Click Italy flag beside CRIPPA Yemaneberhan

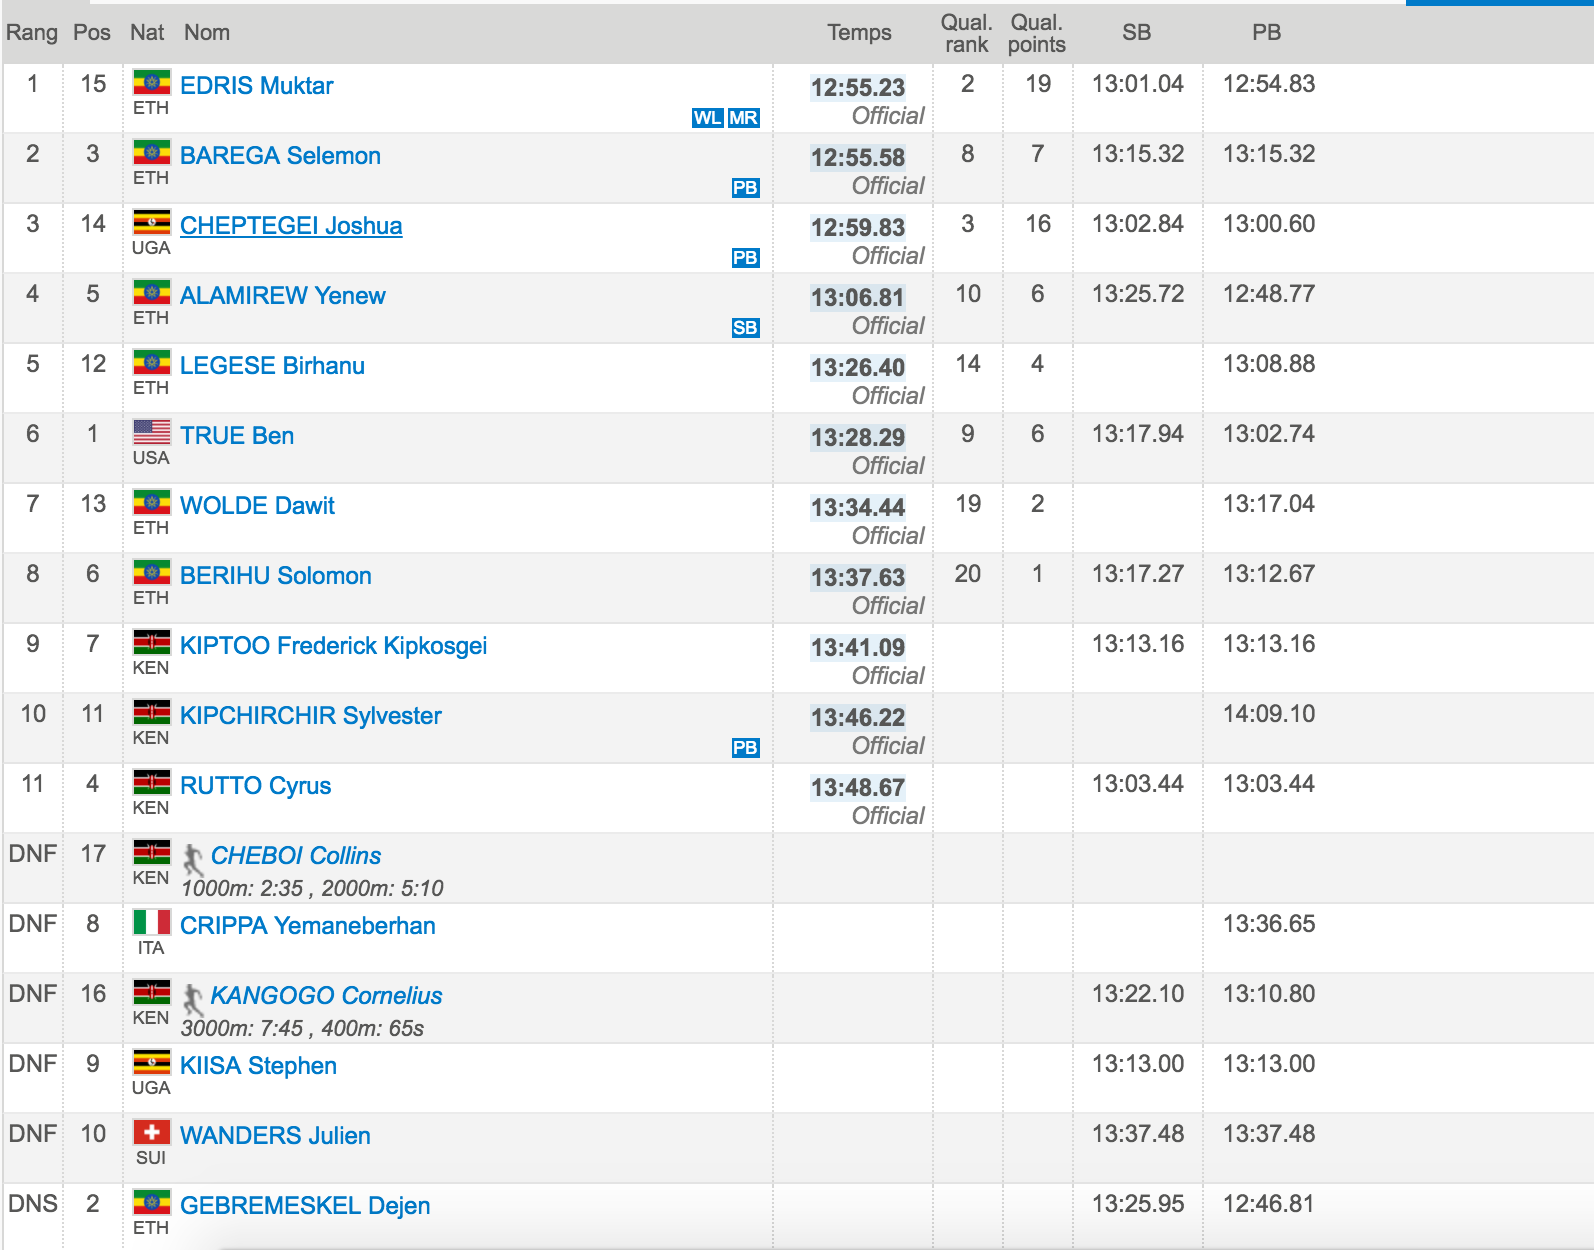(x=152, y=922)
